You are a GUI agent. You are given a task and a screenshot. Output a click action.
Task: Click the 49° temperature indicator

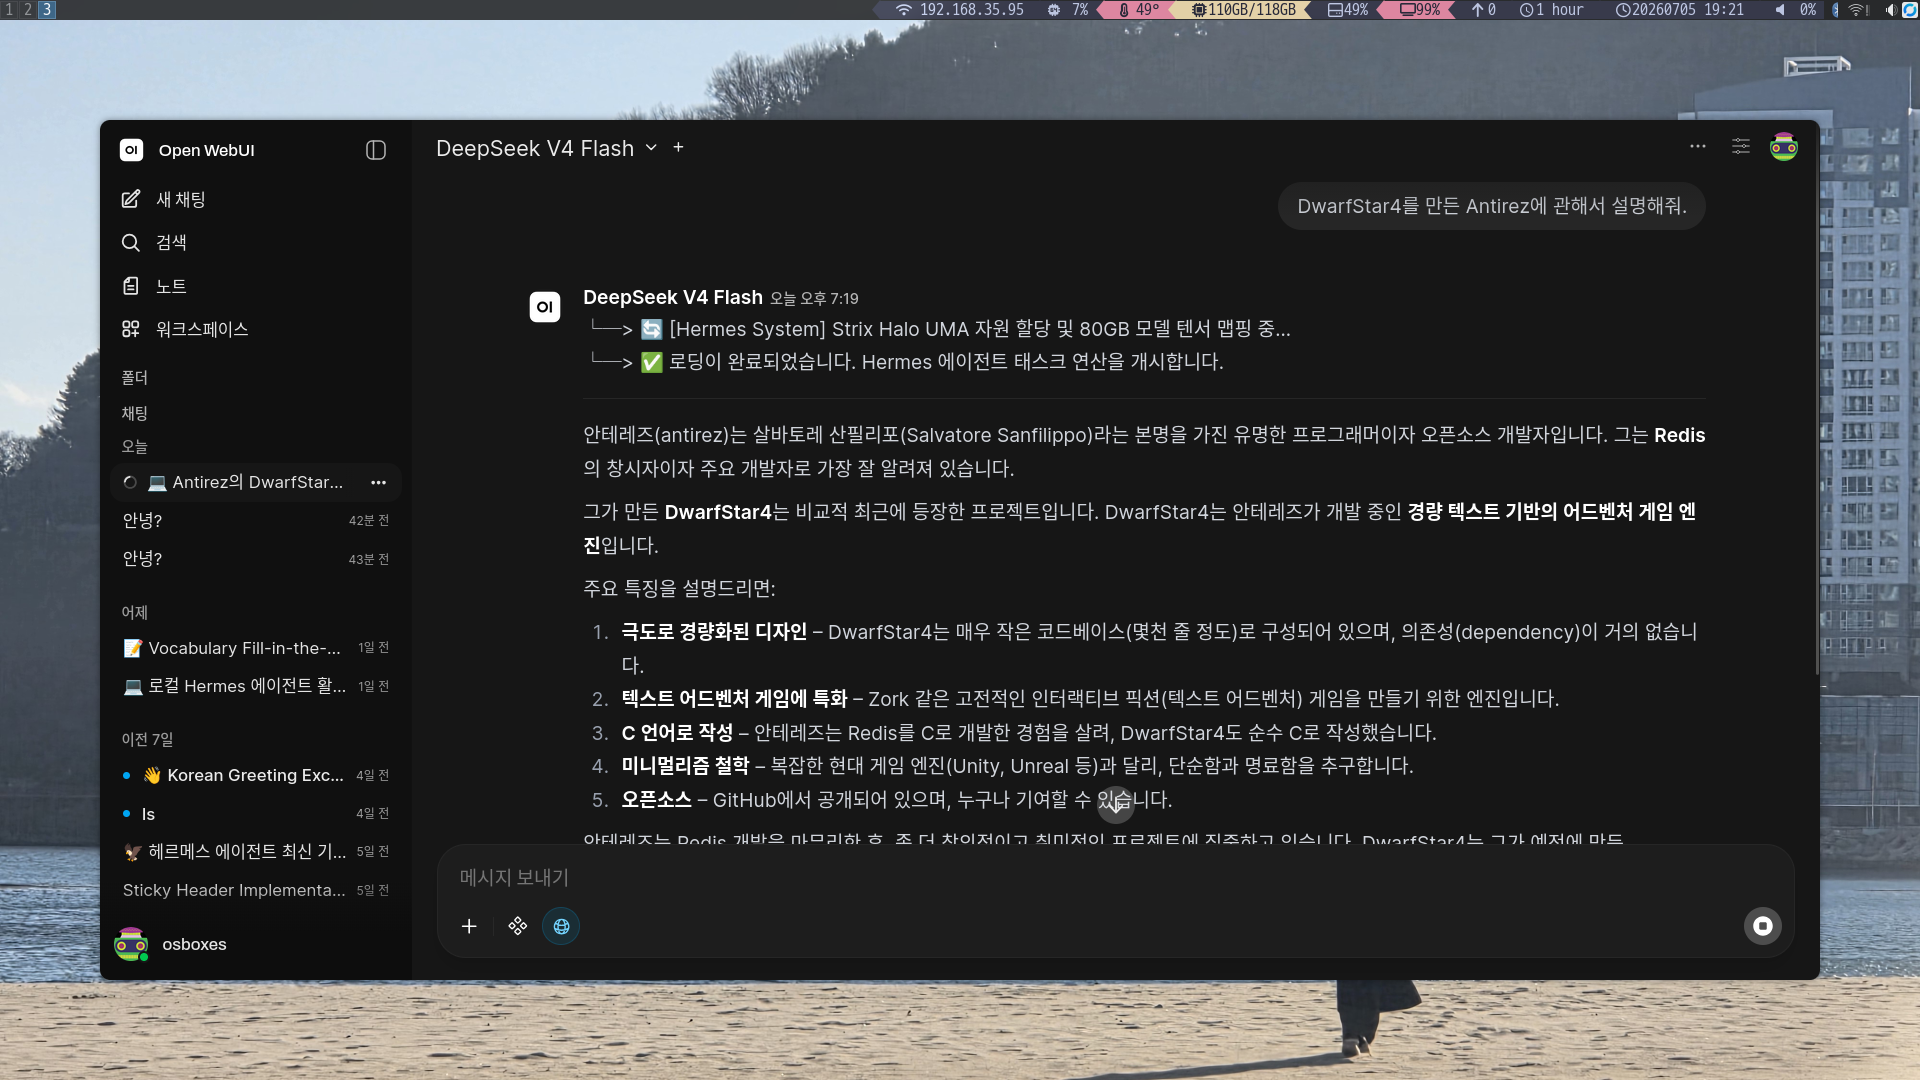coord(1139,9)
